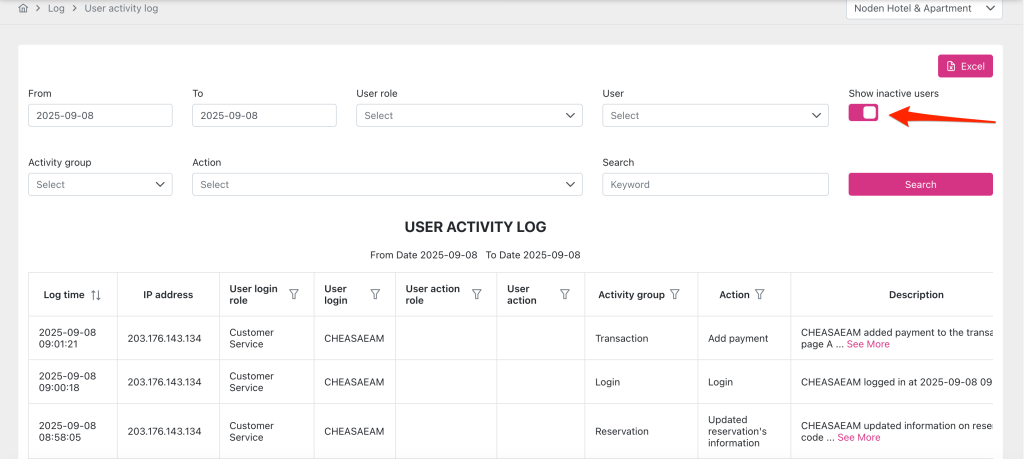Filter the User login role column

coord(294,295)
